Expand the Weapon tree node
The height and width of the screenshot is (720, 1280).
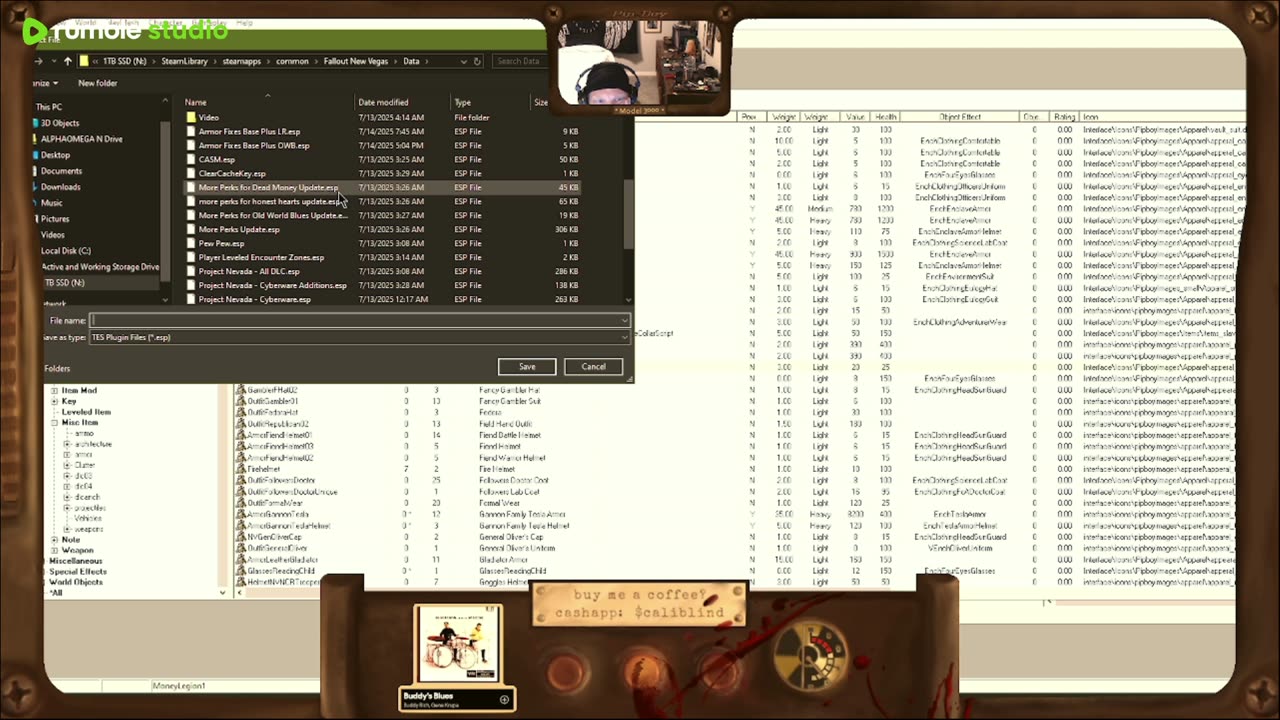[x=54, y=550]
